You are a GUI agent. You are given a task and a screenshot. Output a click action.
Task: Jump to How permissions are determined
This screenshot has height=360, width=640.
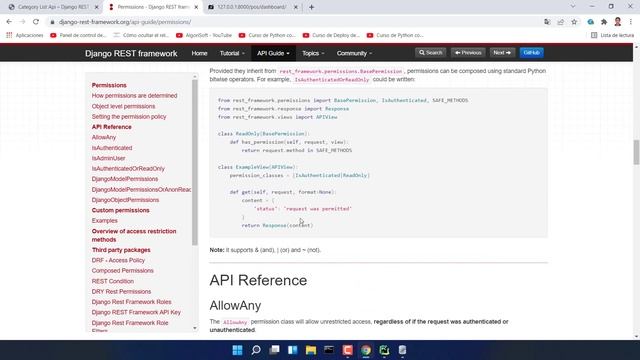tap(134, 96)
